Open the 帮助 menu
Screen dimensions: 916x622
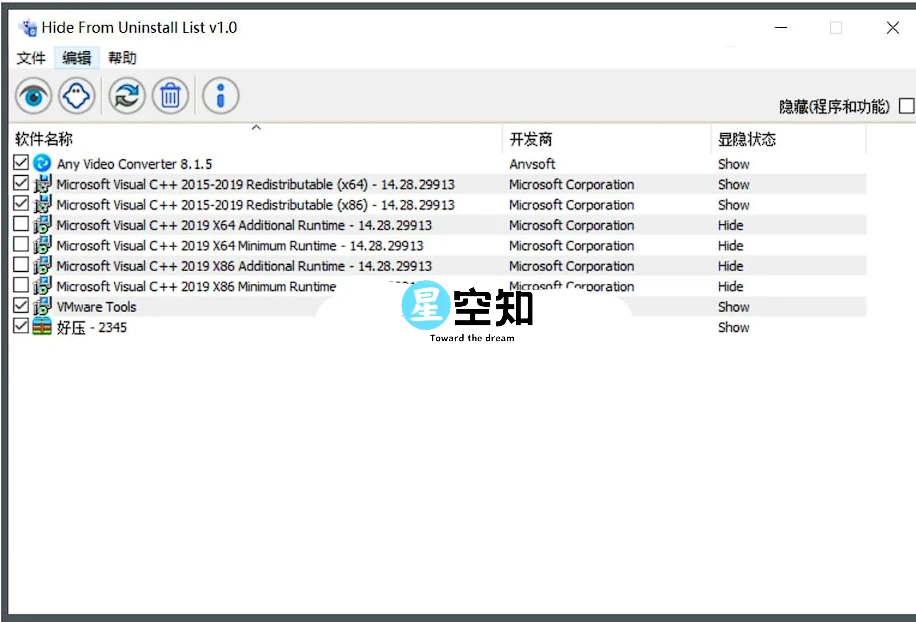(x=121, y=58)
